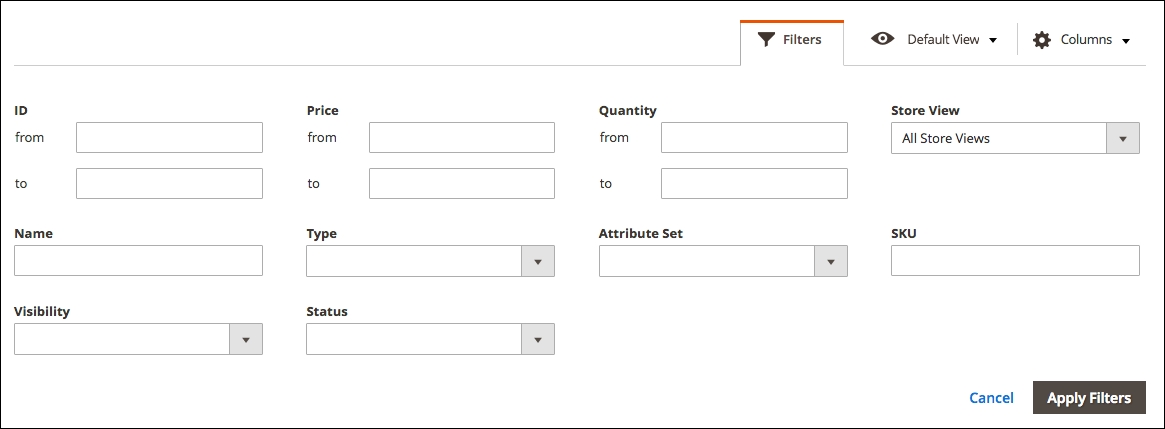Screen dimensions: 1165x429
Task: Open the Attribute Set dropdown
Action: point(723,261)
